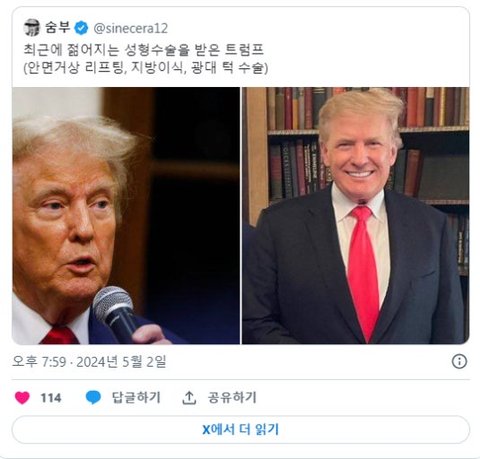Select the 답글하기 reply label
Image resolution: width=480 pixels, height=459 pixels.
coord(136,397)
